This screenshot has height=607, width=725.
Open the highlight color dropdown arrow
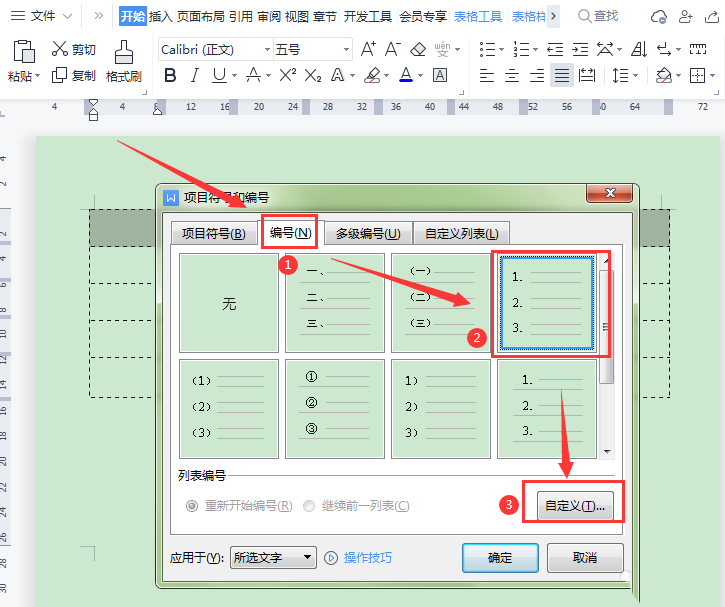[x=387, y=75]
